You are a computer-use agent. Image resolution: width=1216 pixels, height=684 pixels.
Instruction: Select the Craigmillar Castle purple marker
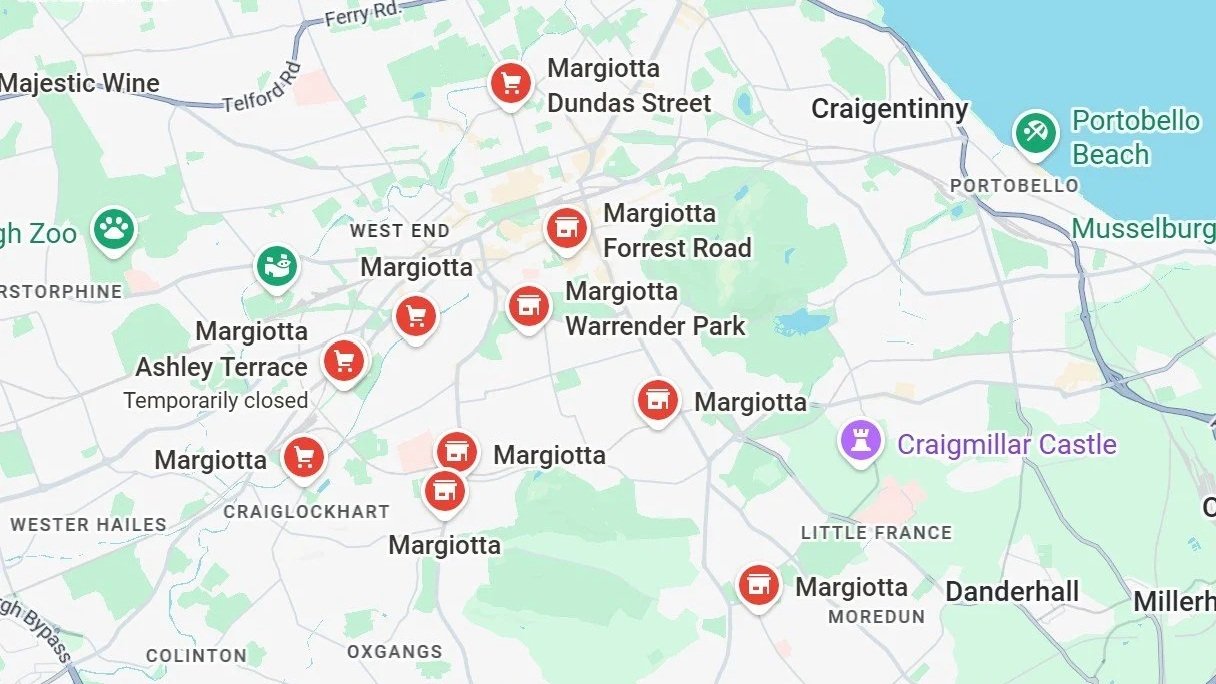pos(861,440)
